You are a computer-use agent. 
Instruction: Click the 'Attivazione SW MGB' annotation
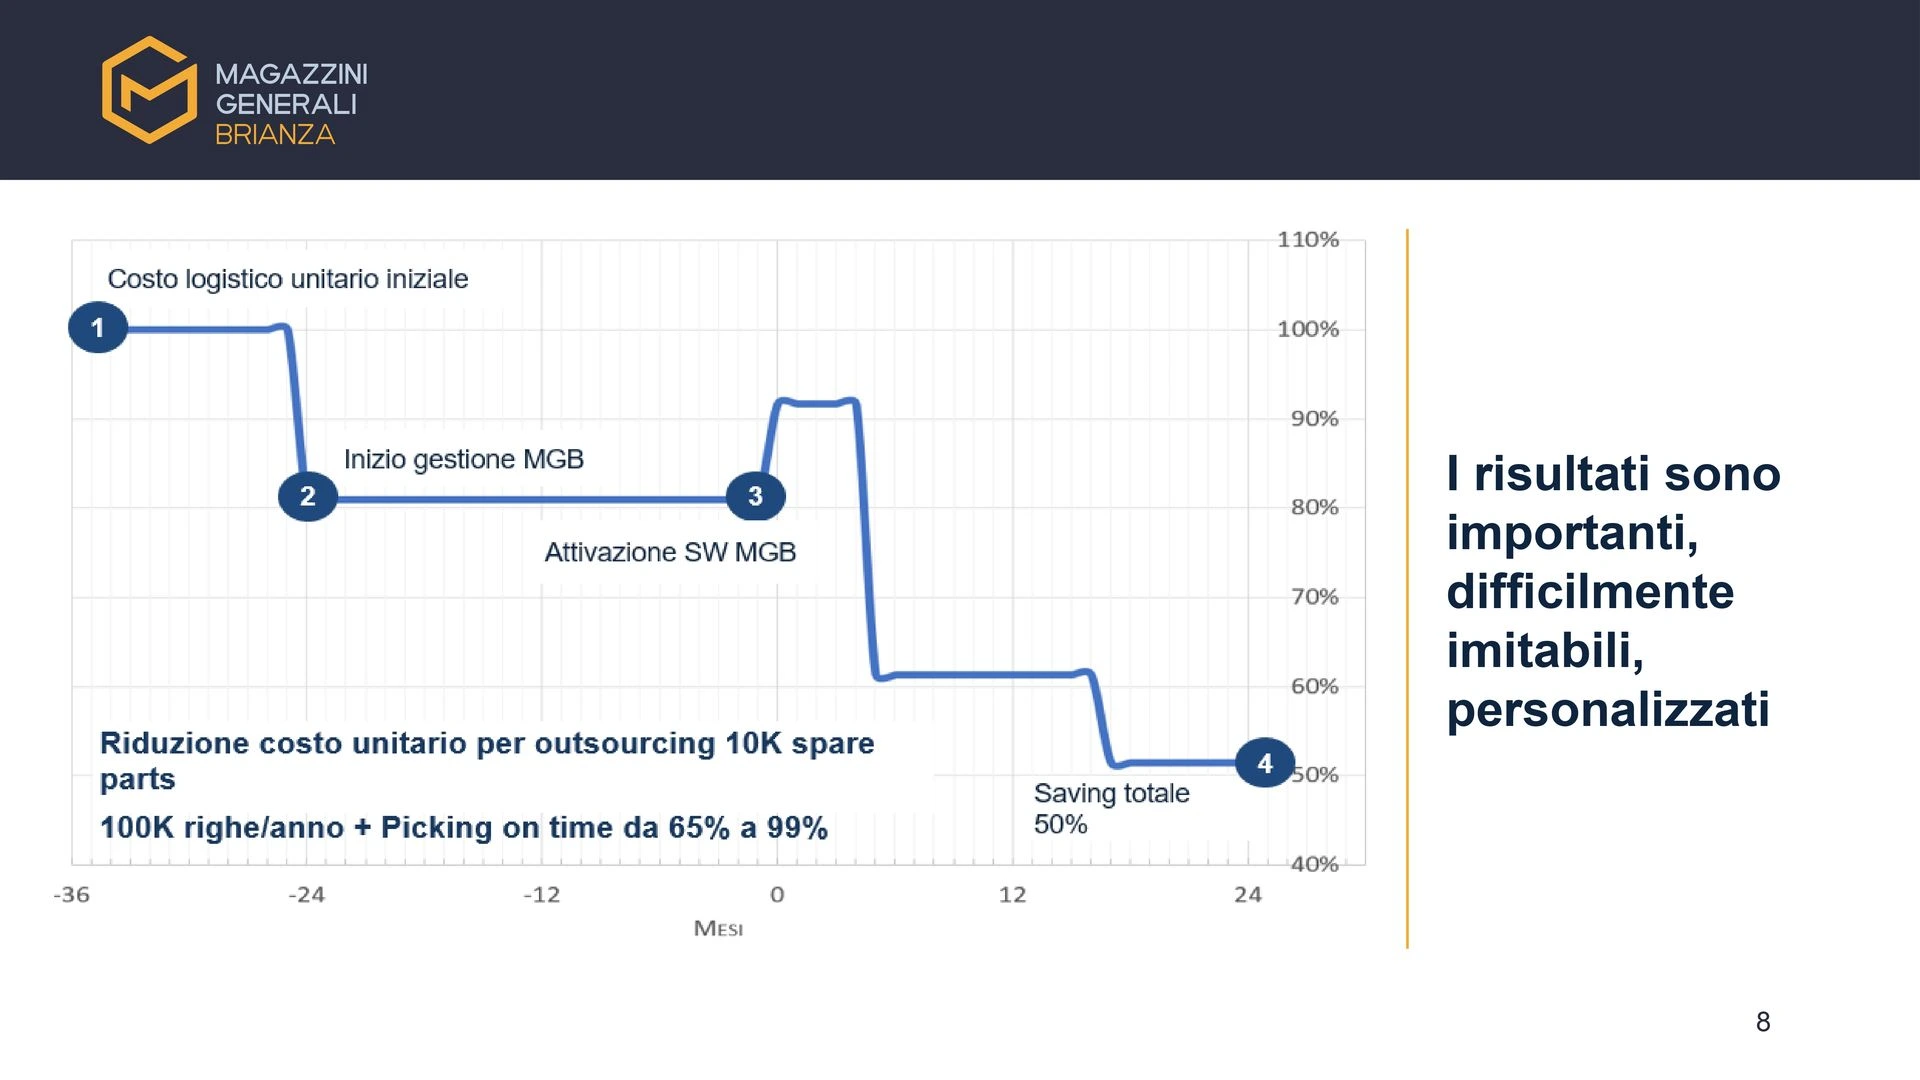[670, 552]
